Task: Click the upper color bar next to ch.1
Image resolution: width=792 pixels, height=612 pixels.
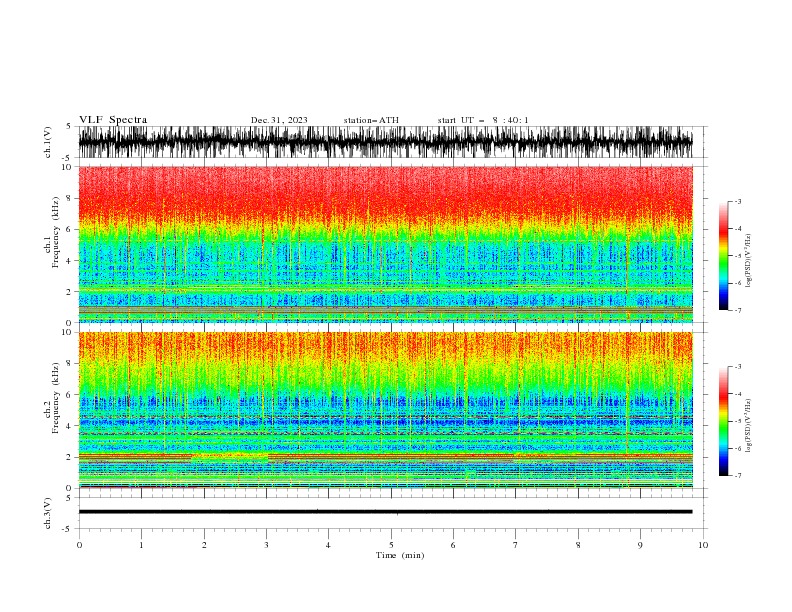Action: (723, 256)
